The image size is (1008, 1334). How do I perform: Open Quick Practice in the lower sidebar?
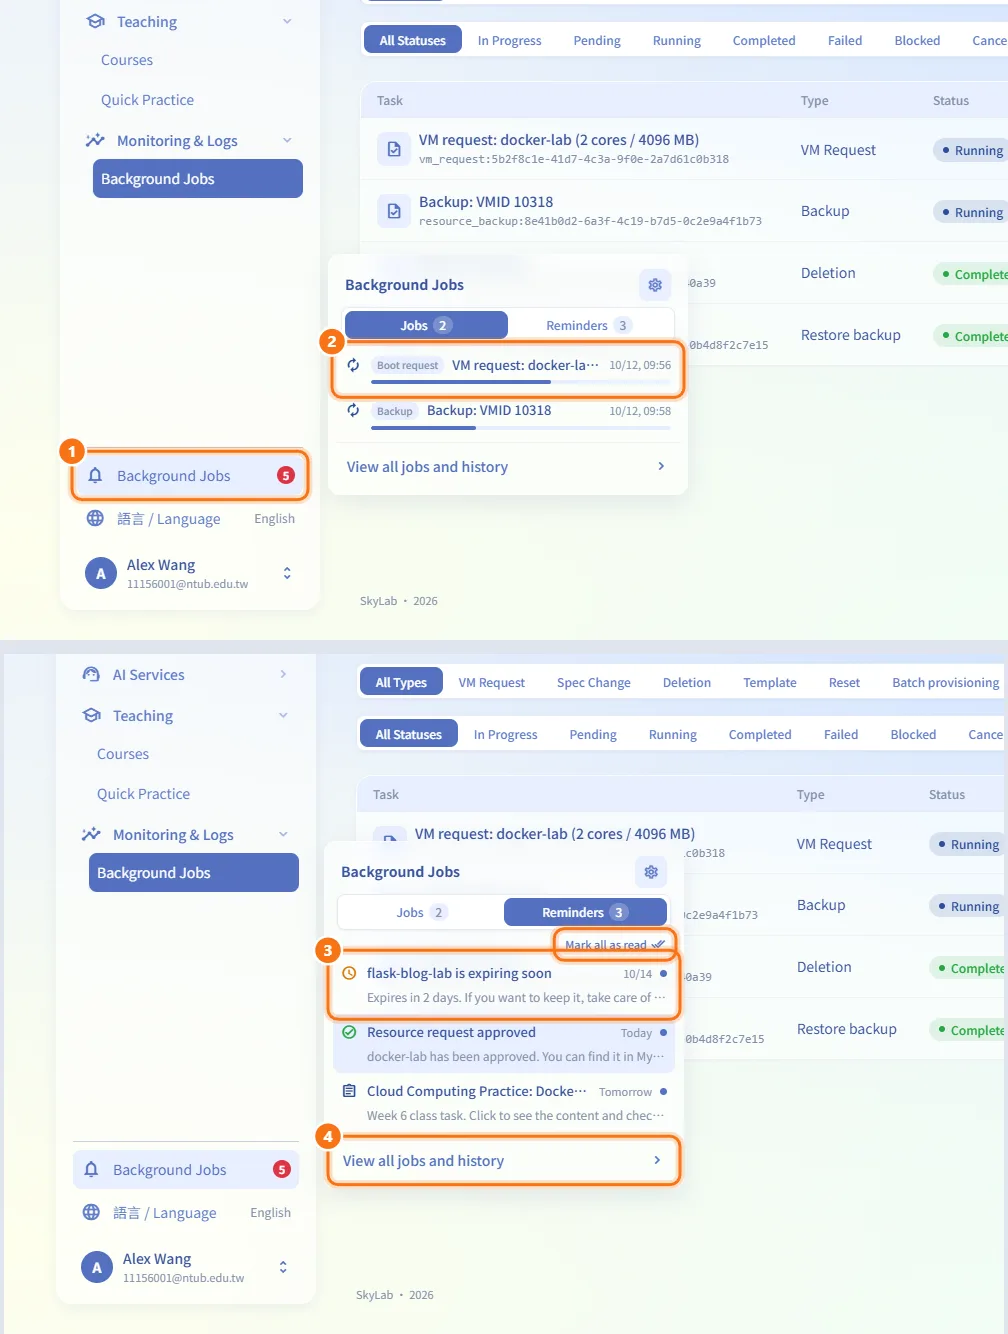click(x=143, y=793)
